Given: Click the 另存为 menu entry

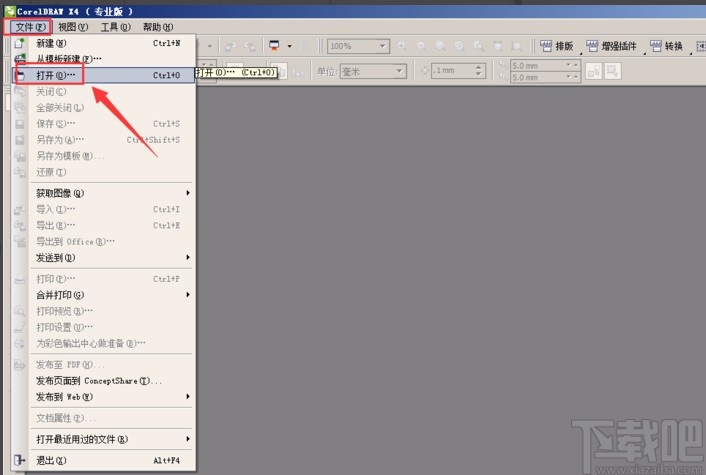Looking at the screenshot, I should click(x=104, y=140).
